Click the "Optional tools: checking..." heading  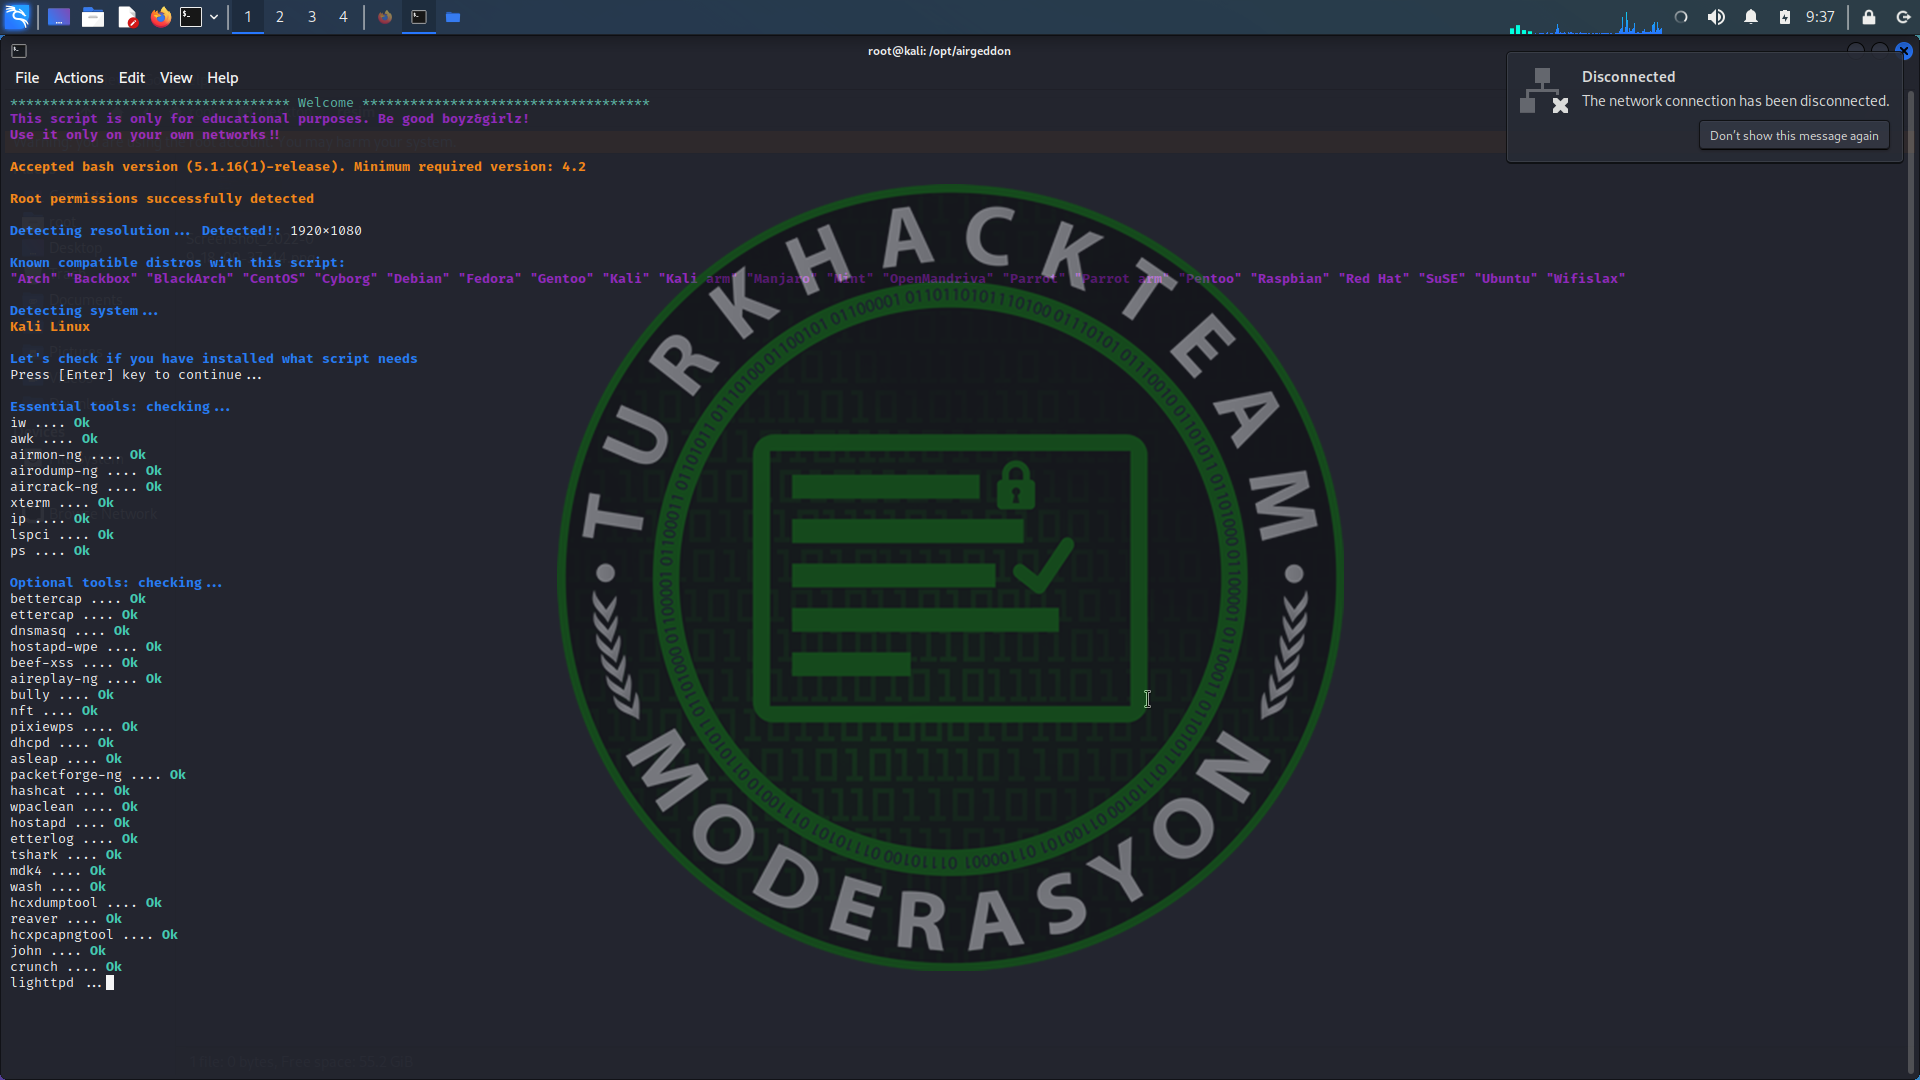tap(116, 583)
